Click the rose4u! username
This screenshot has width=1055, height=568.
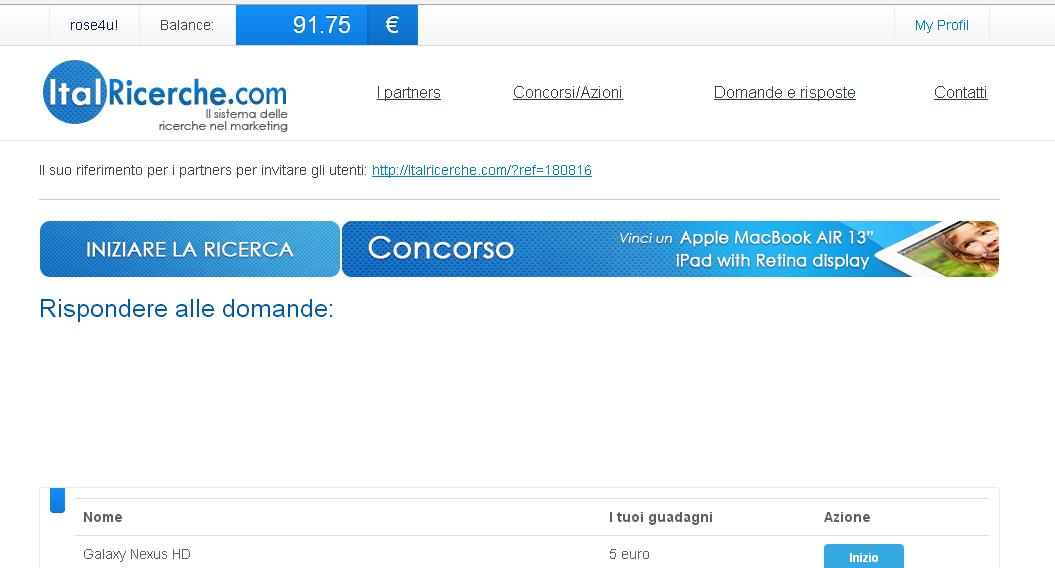click(94, 25)
